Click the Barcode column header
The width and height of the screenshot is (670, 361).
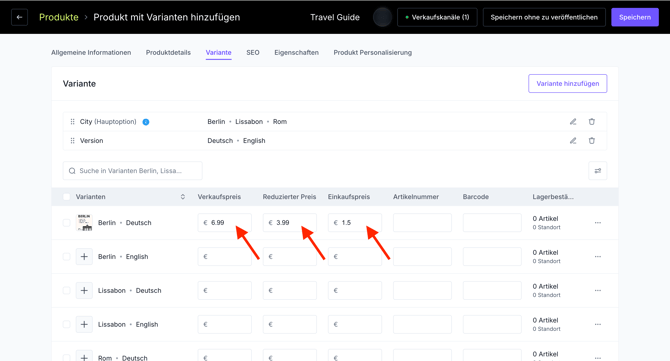tap(476, 197)
